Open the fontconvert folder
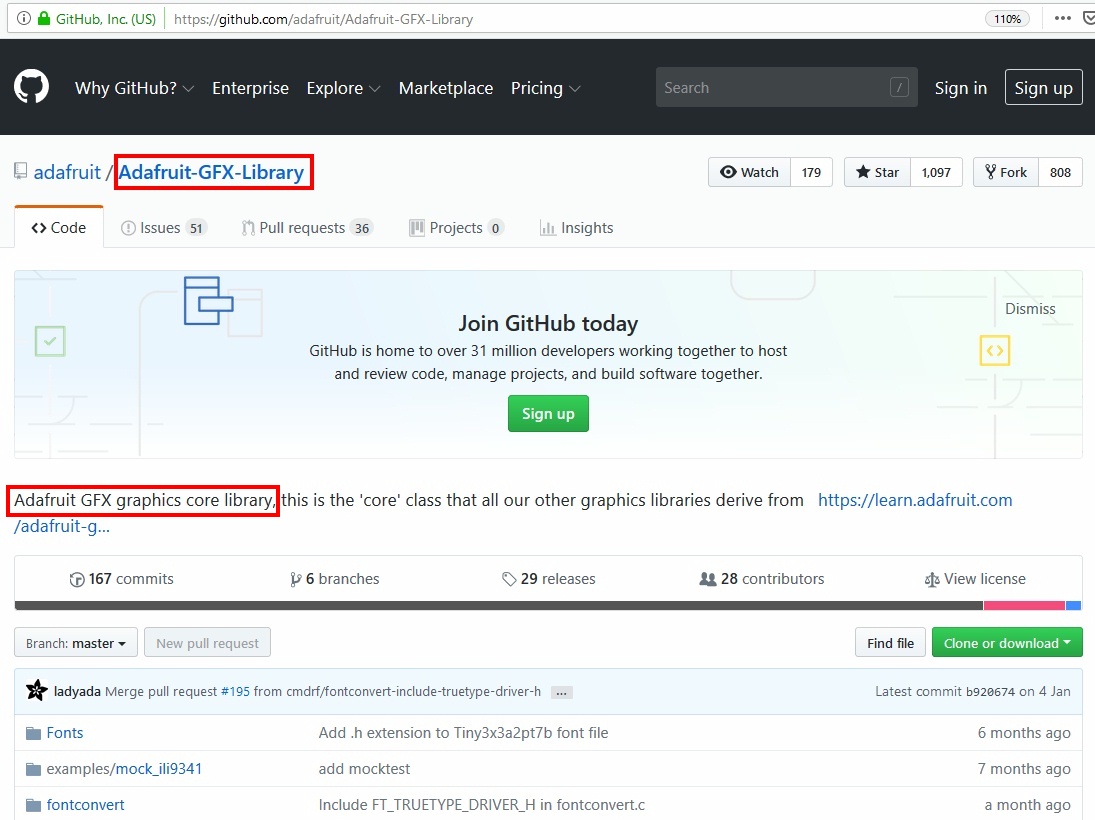 tap(85, 805)
